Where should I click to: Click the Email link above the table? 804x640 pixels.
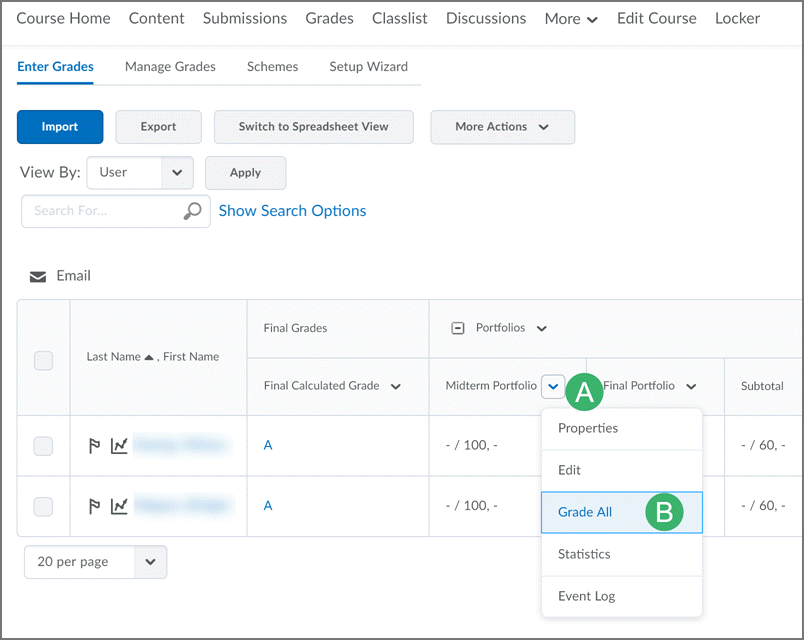coord(73,276)
